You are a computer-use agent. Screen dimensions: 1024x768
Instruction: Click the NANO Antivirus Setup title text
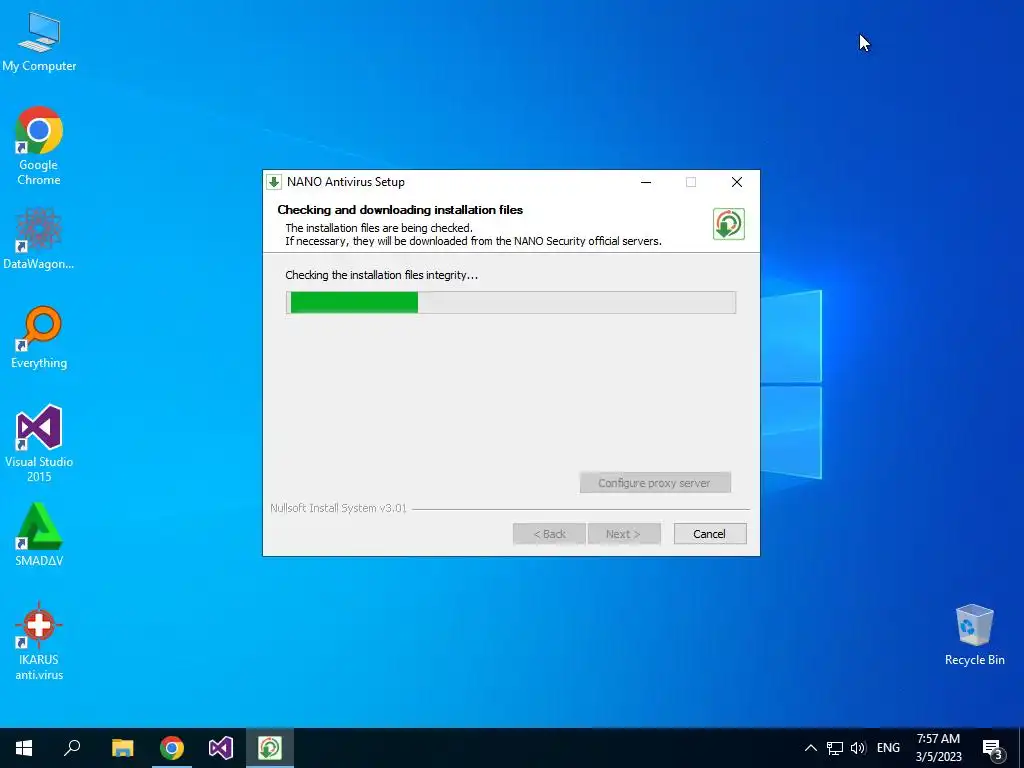point(346,182)
